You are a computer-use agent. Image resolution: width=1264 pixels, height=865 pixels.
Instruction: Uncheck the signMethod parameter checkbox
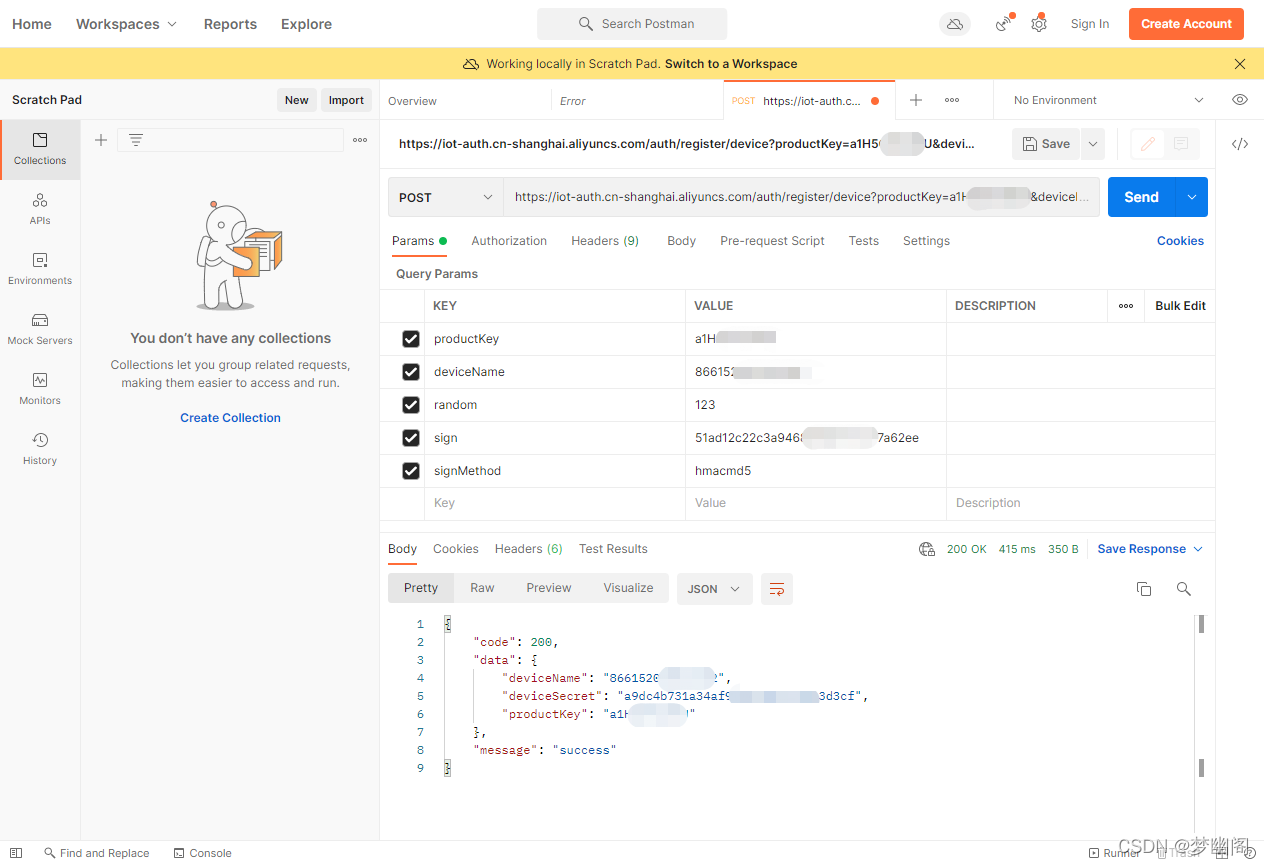click(411, 471)
